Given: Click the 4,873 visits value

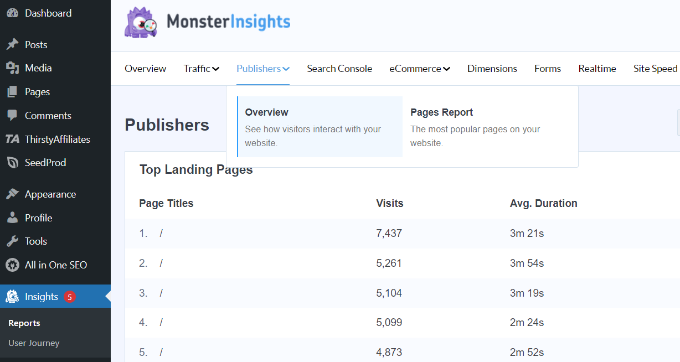Looking at the screenshot, I should (x=389, y=352).
